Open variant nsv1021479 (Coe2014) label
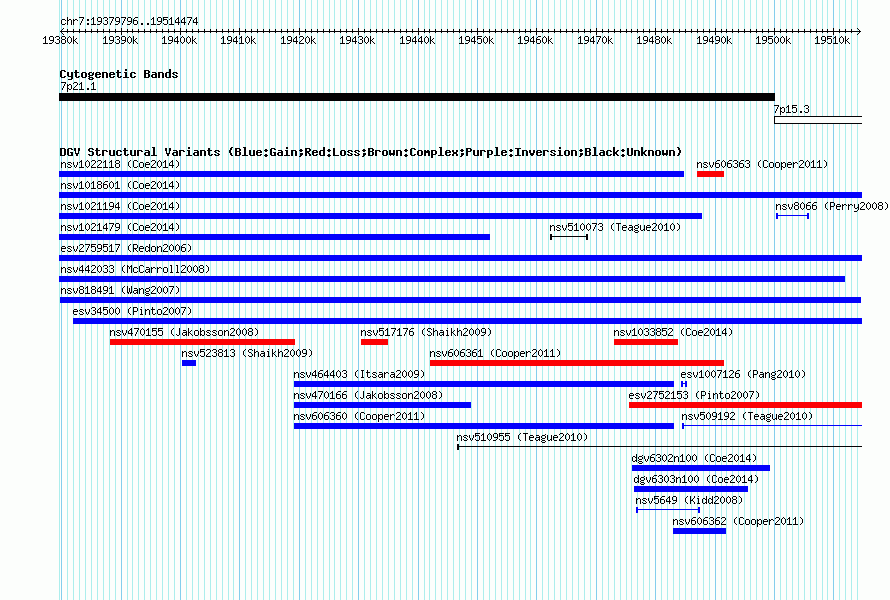 click(120, 227)
